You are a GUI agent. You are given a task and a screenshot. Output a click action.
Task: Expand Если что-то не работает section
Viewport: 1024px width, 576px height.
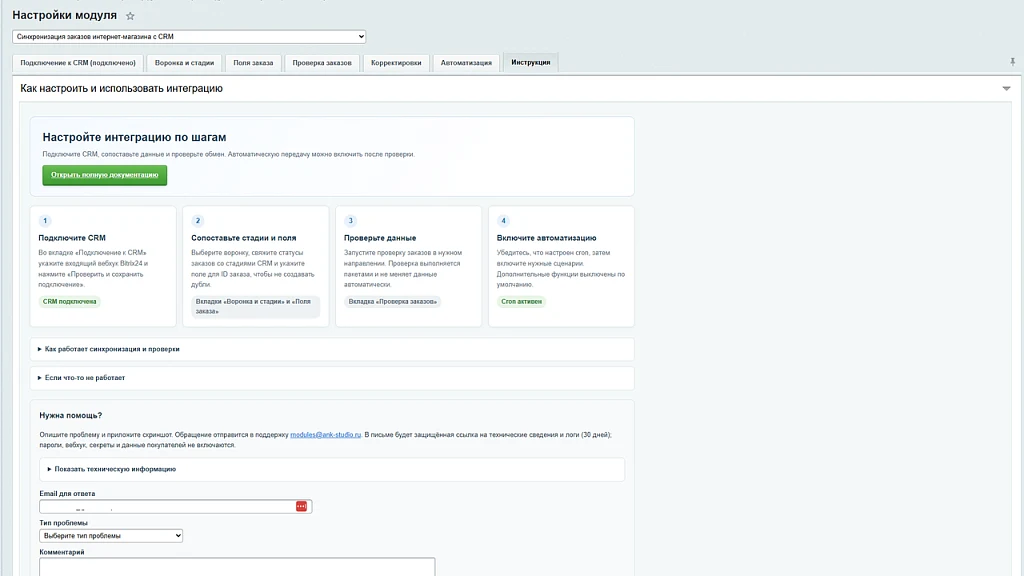click(x=332, y=378)
